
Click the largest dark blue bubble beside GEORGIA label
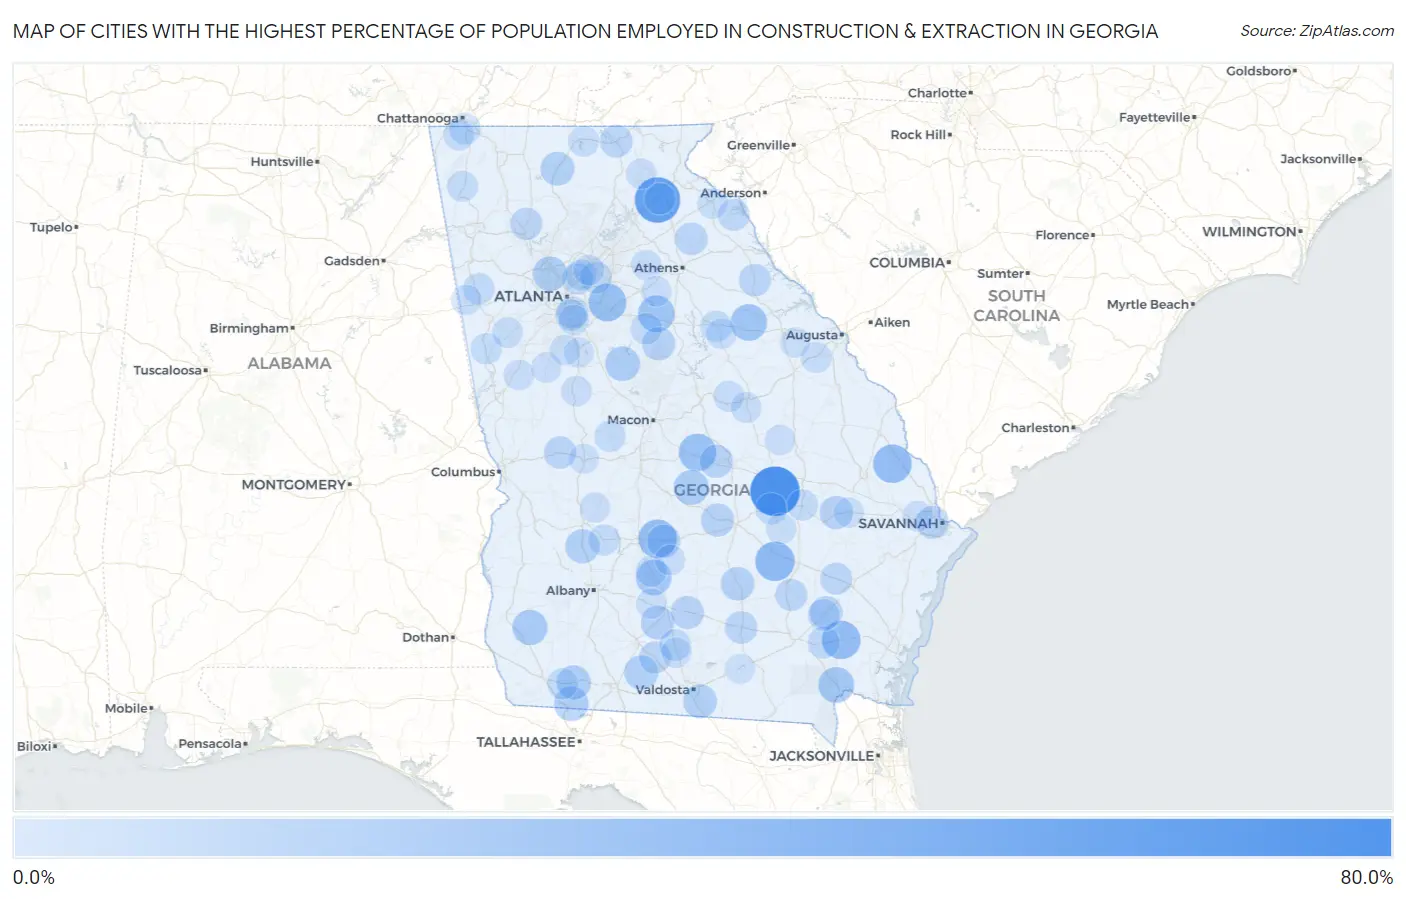click(x=774, y=491)
